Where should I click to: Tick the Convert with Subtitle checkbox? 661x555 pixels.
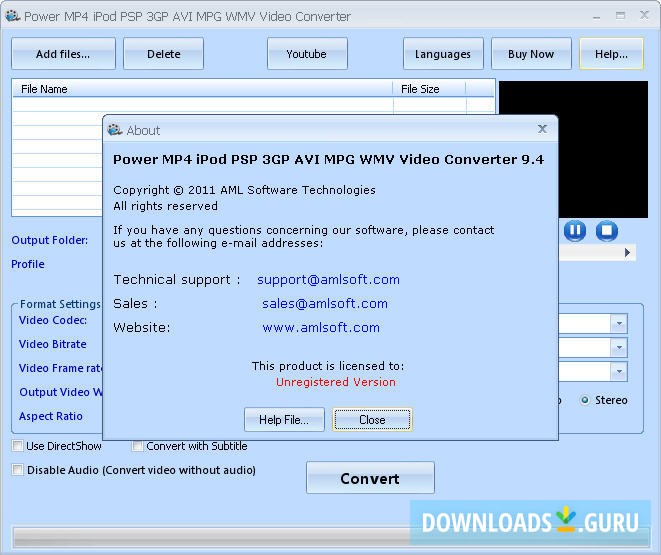137,446
